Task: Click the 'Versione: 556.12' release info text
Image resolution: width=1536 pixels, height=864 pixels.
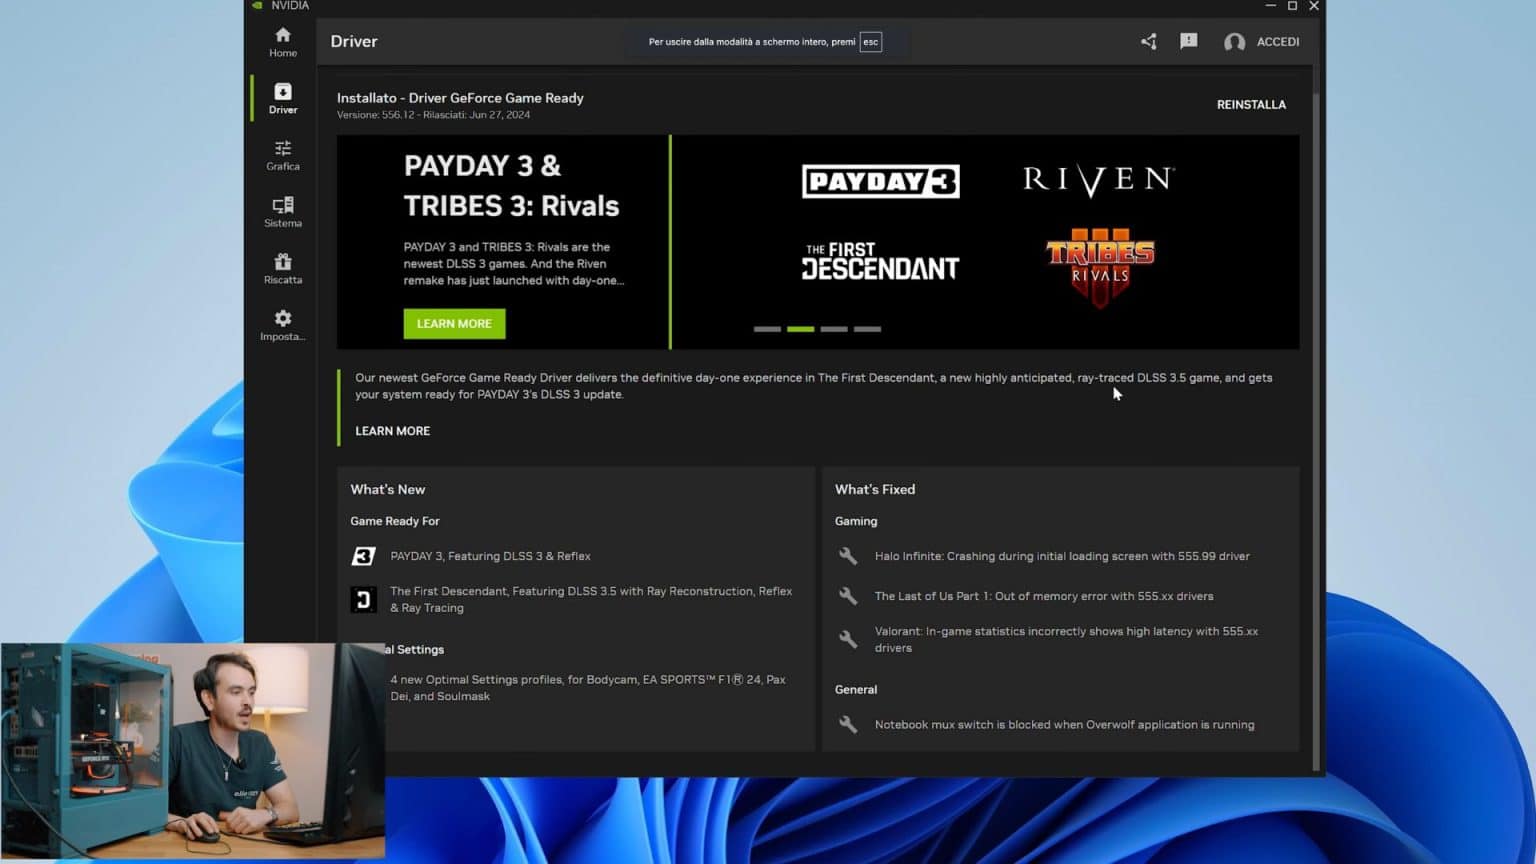Action: coord(433,115)
